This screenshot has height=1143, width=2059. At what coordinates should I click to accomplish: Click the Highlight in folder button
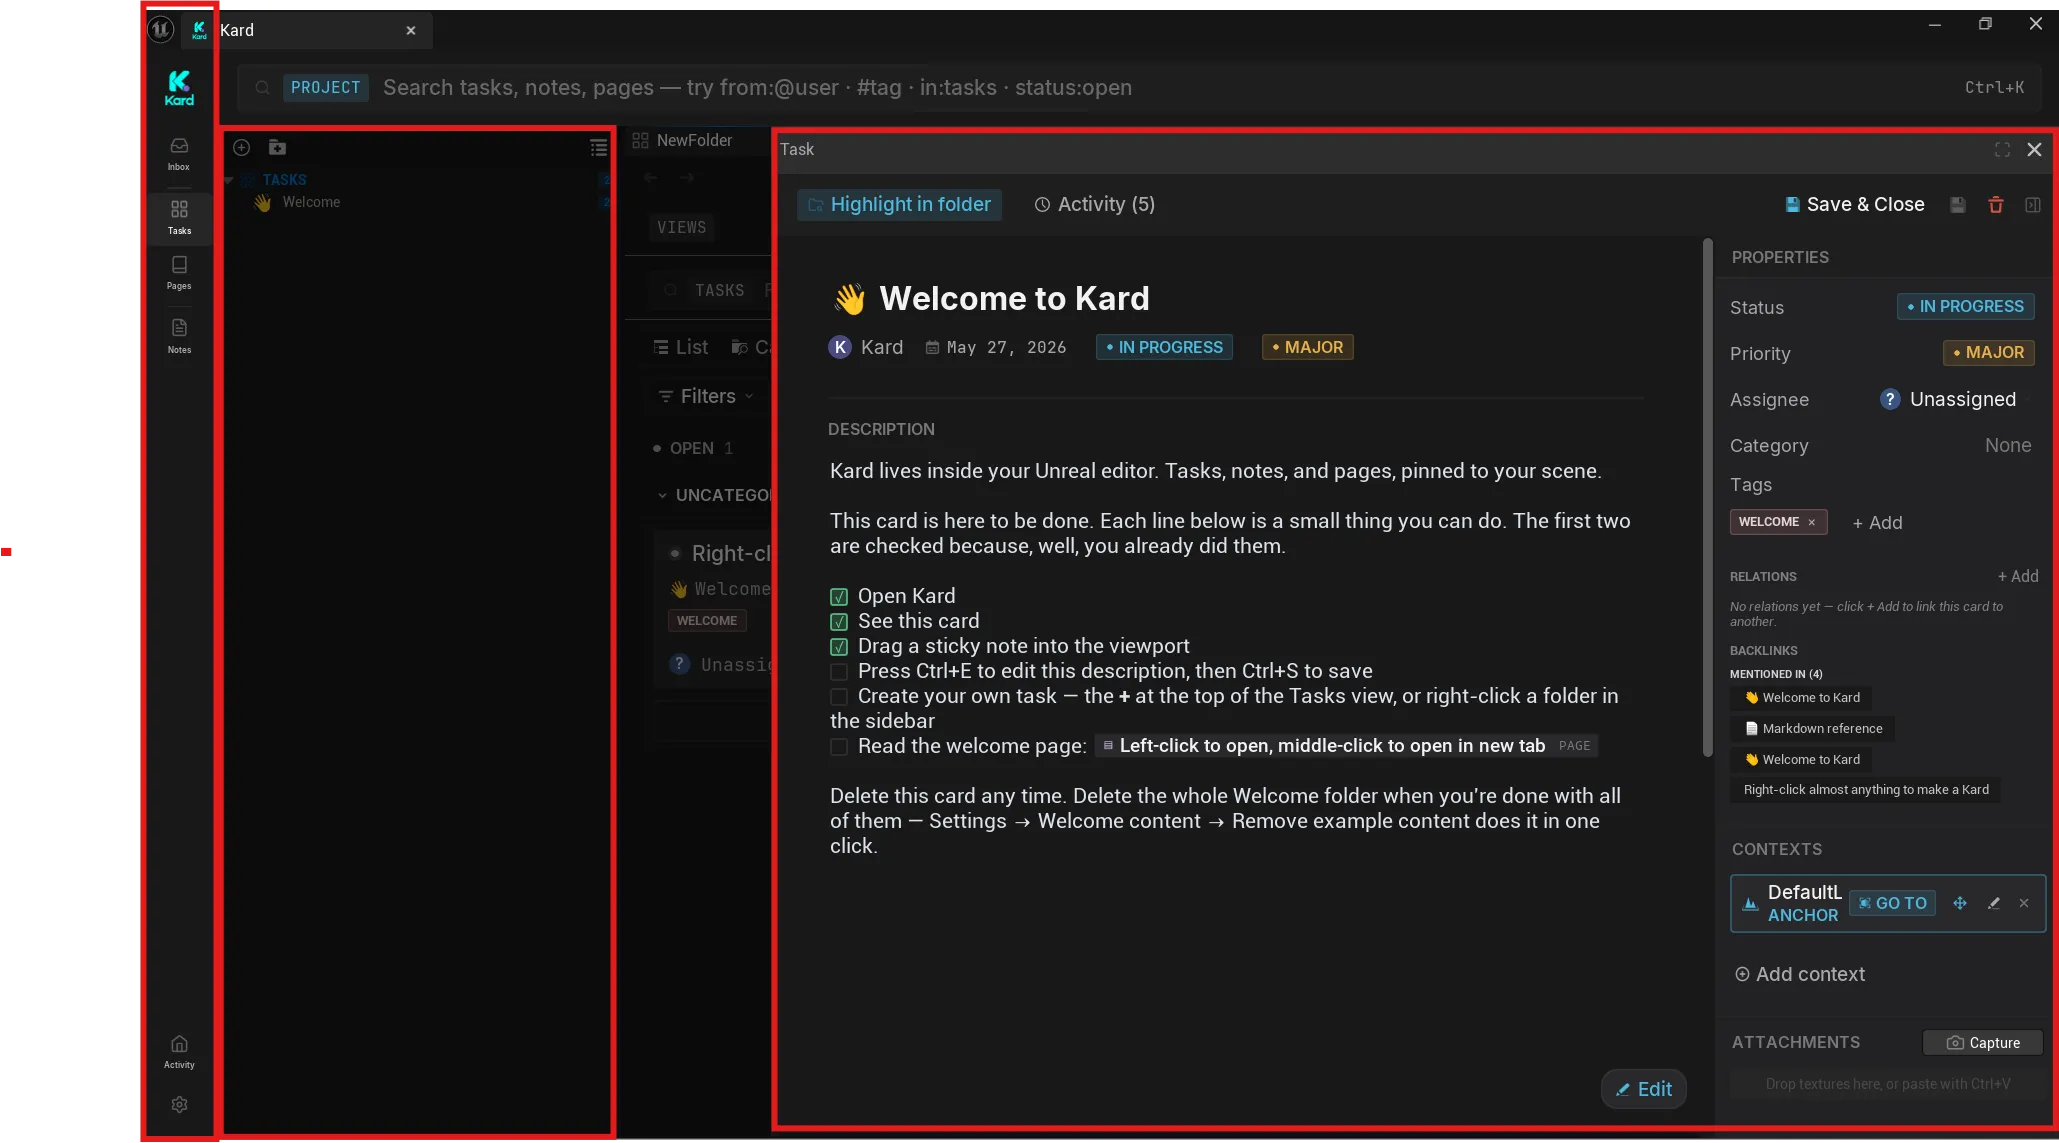[899, 205]
